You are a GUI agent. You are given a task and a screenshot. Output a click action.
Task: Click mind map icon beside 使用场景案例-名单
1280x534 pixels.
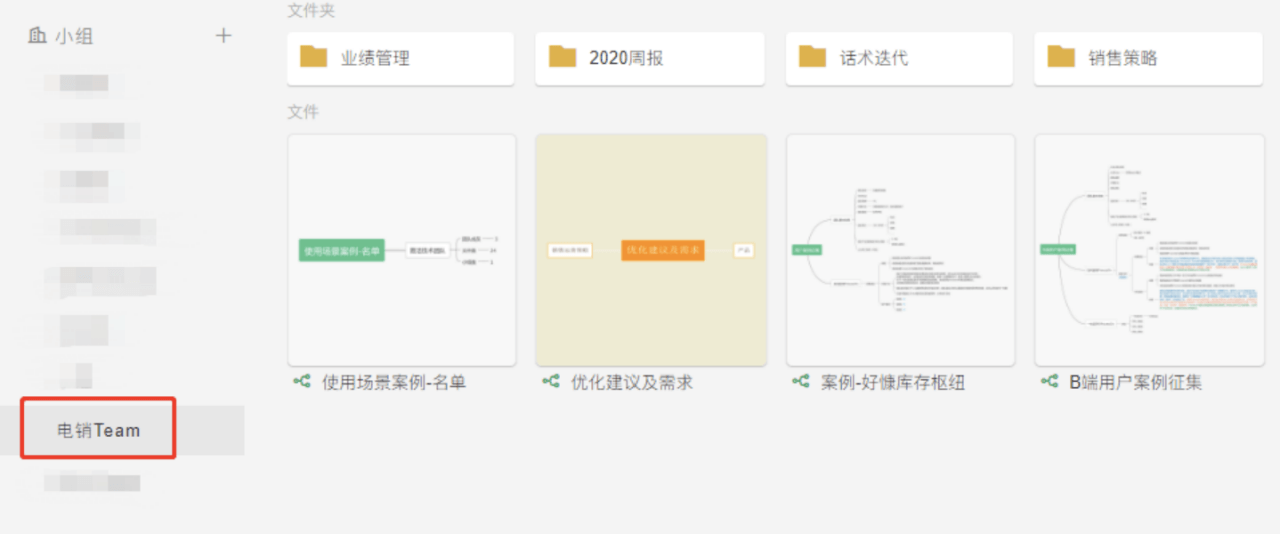[302, 382]
